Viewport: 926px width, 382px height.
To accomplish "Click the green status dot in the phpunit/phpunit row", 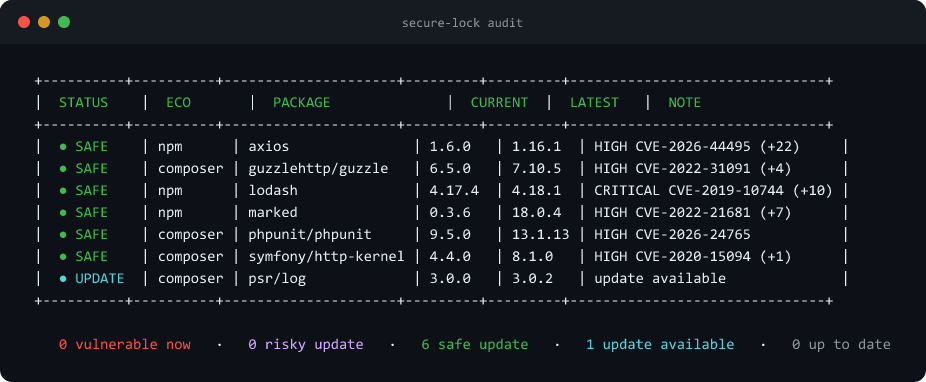I will coord(63,235).
